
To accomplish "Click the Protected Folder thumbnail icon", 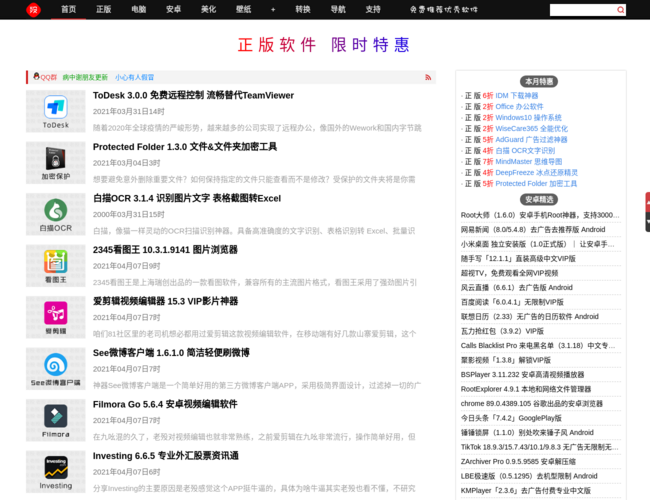I will [56, 162].
